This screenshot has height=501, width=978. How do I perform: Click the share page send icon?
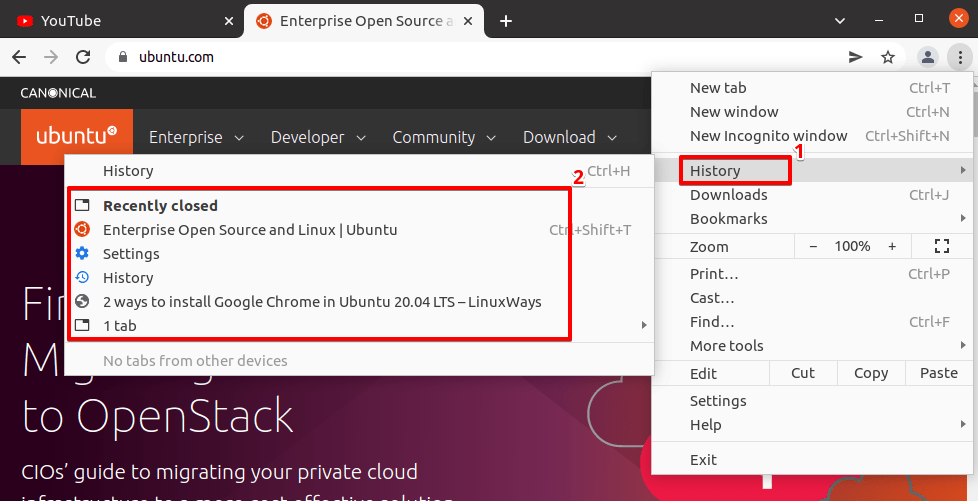point(856,57)
